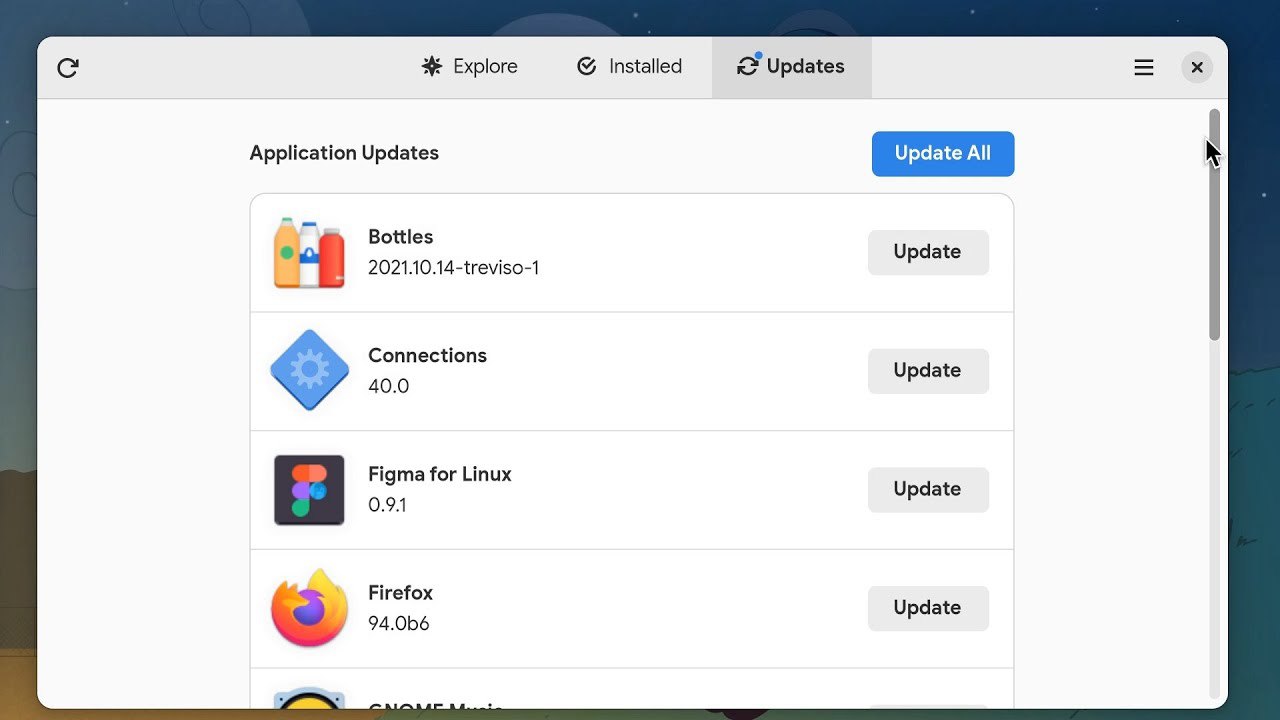Click version 2021.10.14-treviso-1 text
This screenshot has width=1280, height=720.
453,268
